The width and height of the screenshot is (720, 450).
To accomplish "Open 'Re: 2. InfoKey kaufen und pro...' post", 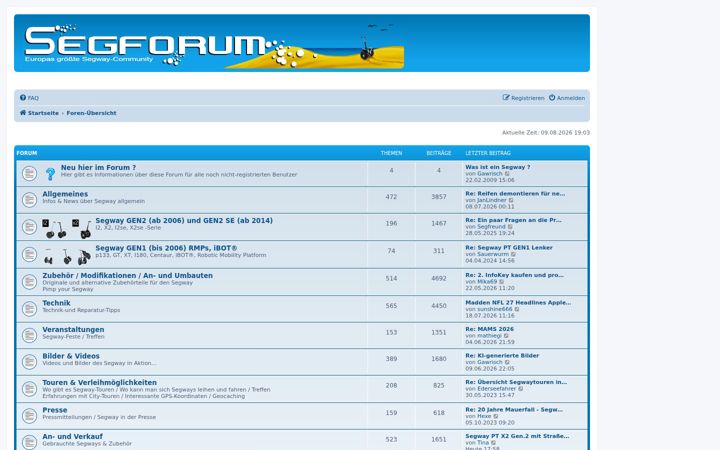I will [x=514, y=276].
